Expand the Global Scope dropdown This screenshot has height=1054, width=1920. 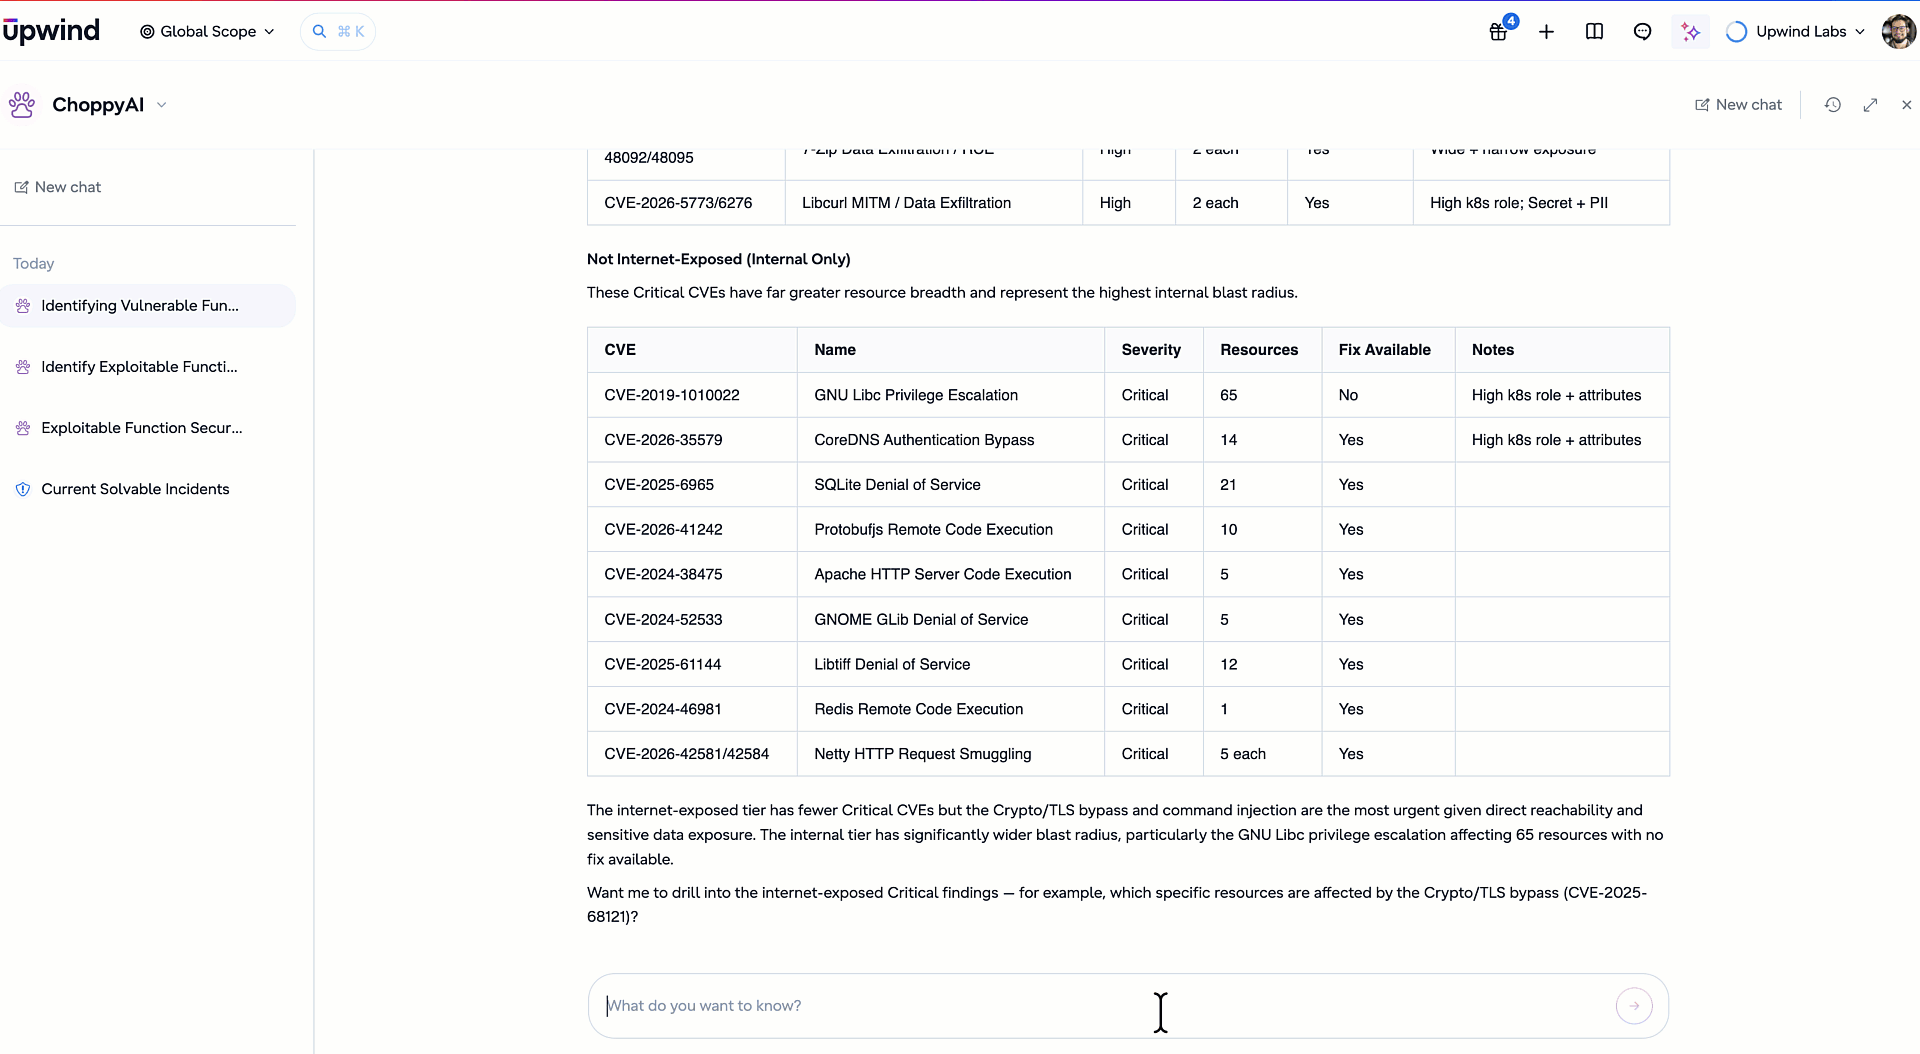pos(207,32)
